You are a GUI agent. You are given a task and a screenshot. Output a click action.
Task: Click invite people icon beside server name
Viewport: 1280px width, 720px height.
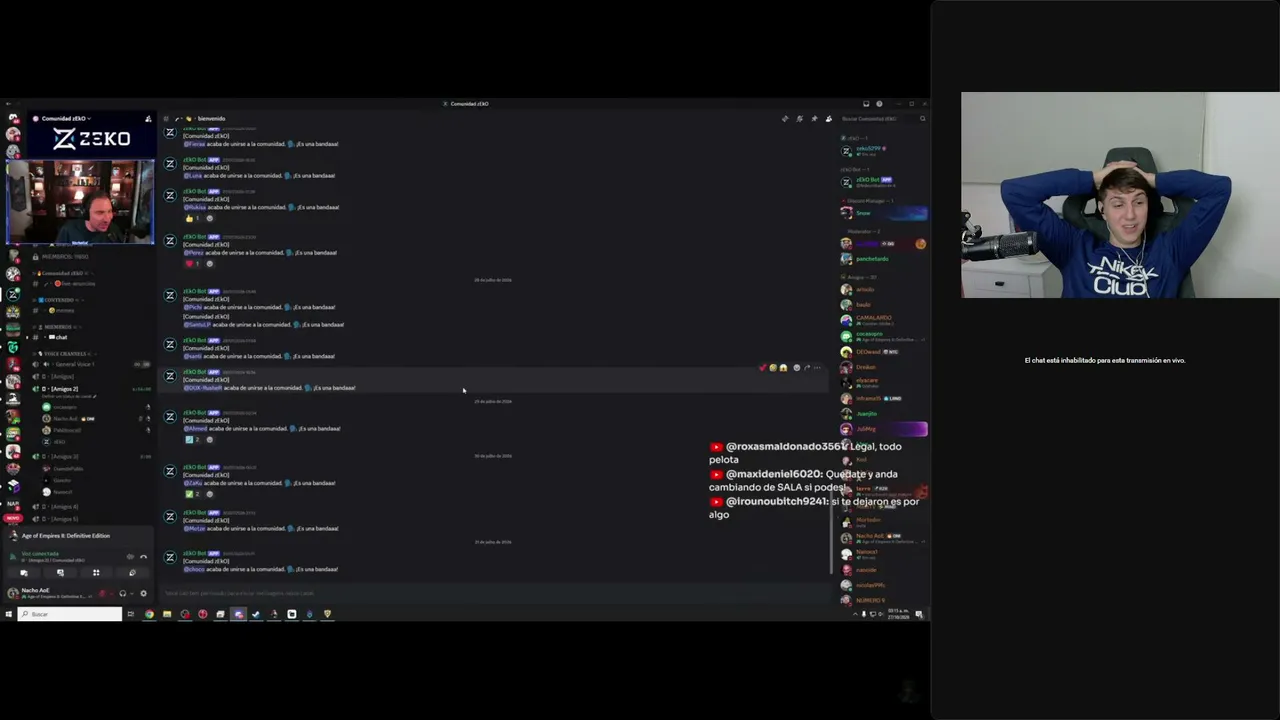pos(148,119)
